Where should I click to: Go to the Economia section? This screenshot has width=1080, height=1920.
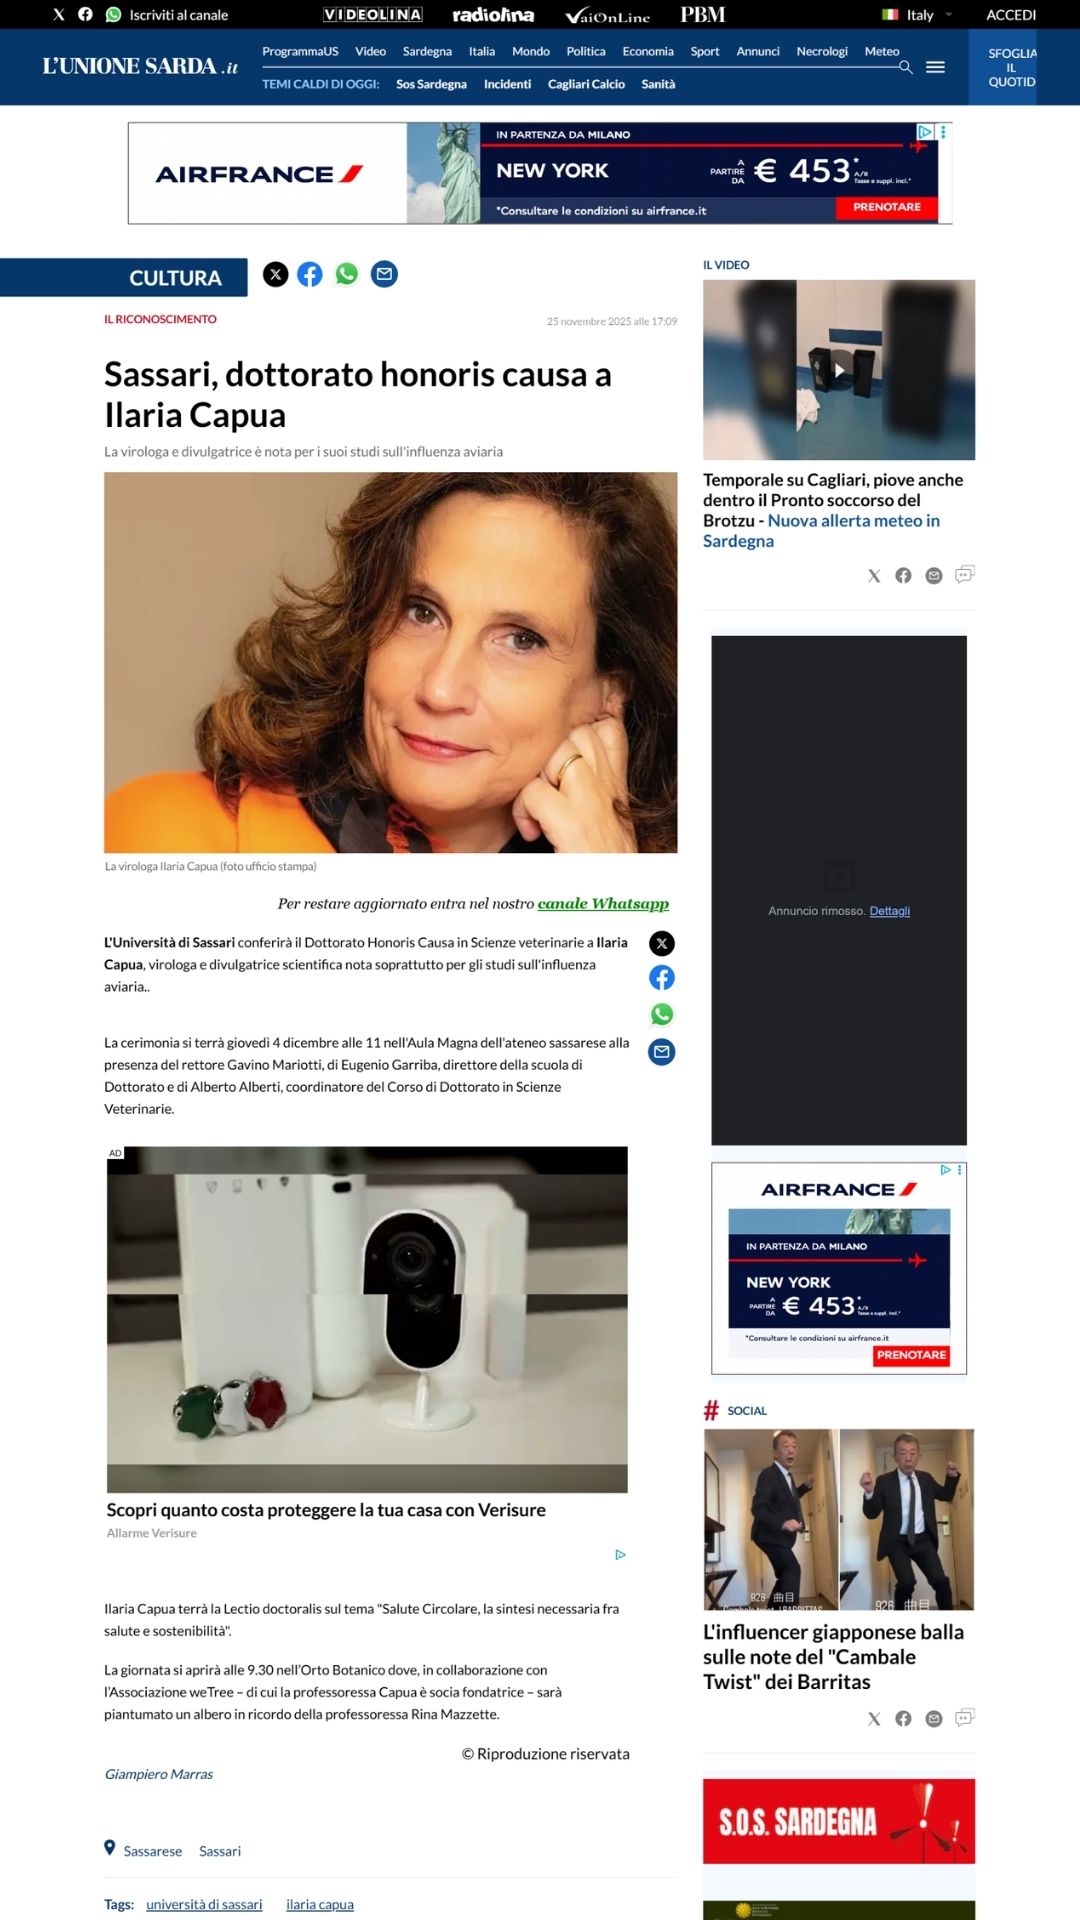648,51
